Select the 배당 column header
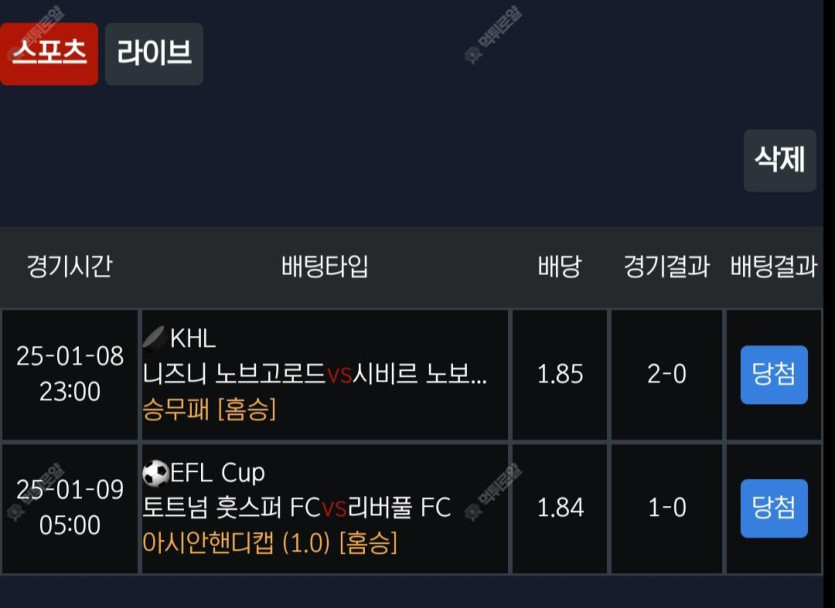 click(x=560, y=266)
